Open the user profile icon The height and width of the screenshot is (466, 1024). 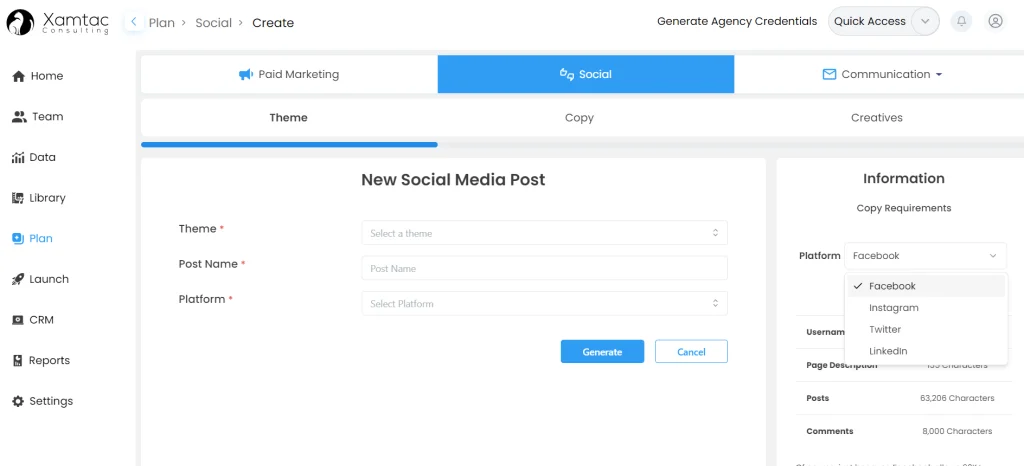pos(995,21)
